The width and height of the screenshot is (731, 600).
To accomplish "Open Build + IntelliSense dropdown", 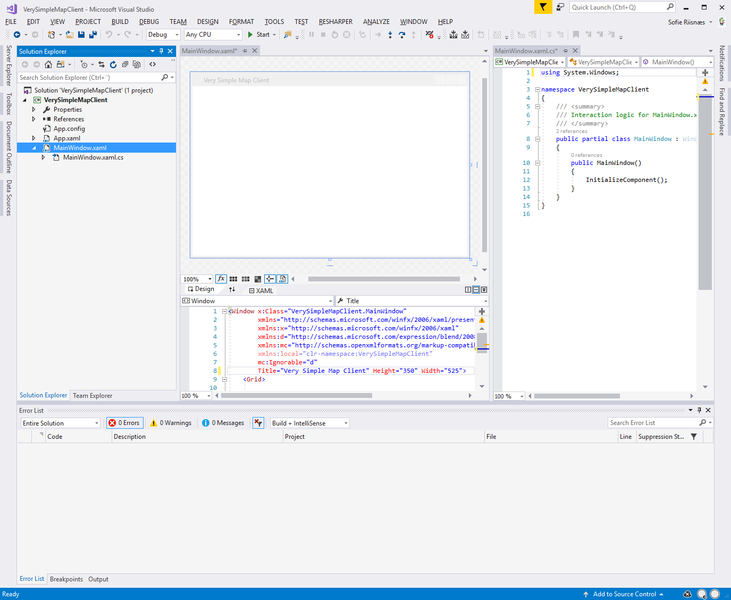I will [310, 423].
